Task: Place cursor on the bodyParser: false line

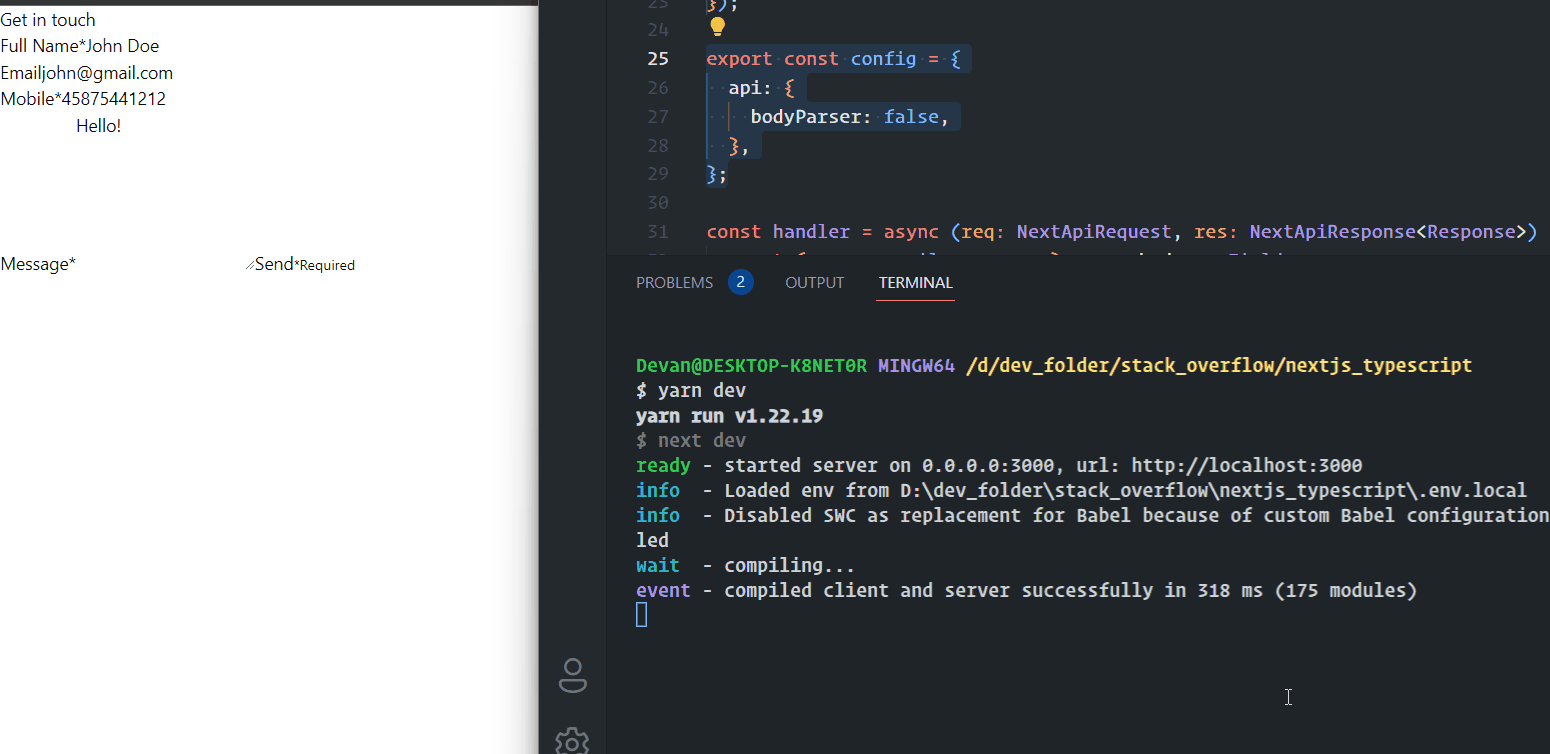Action: coord(850,116)
